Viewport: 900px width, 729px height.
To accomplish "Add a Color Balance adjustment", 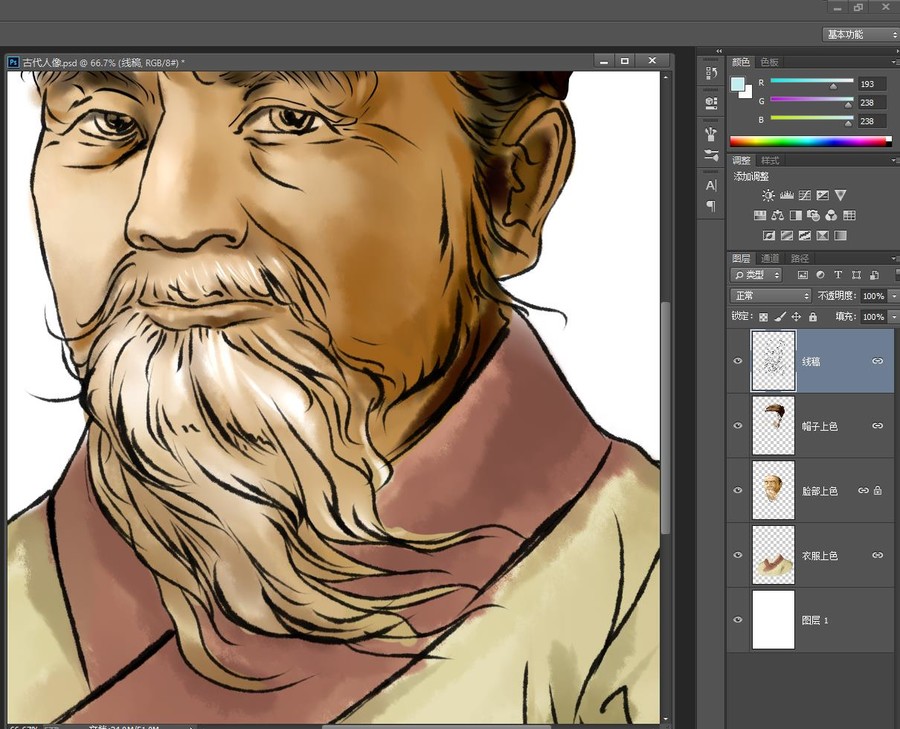I will (x=778, y=215).
